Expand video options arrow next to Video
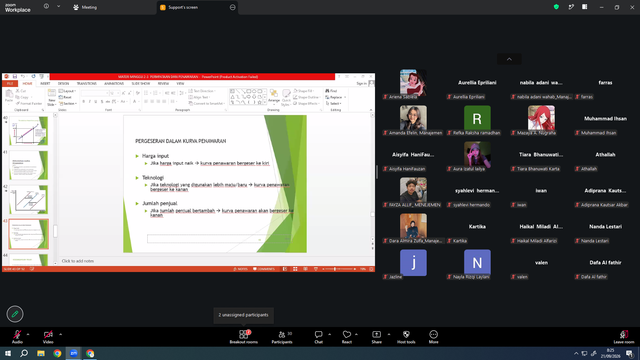The height and width of the screenshot is (360, 640). pyautogui.click(x=60, y=334)
